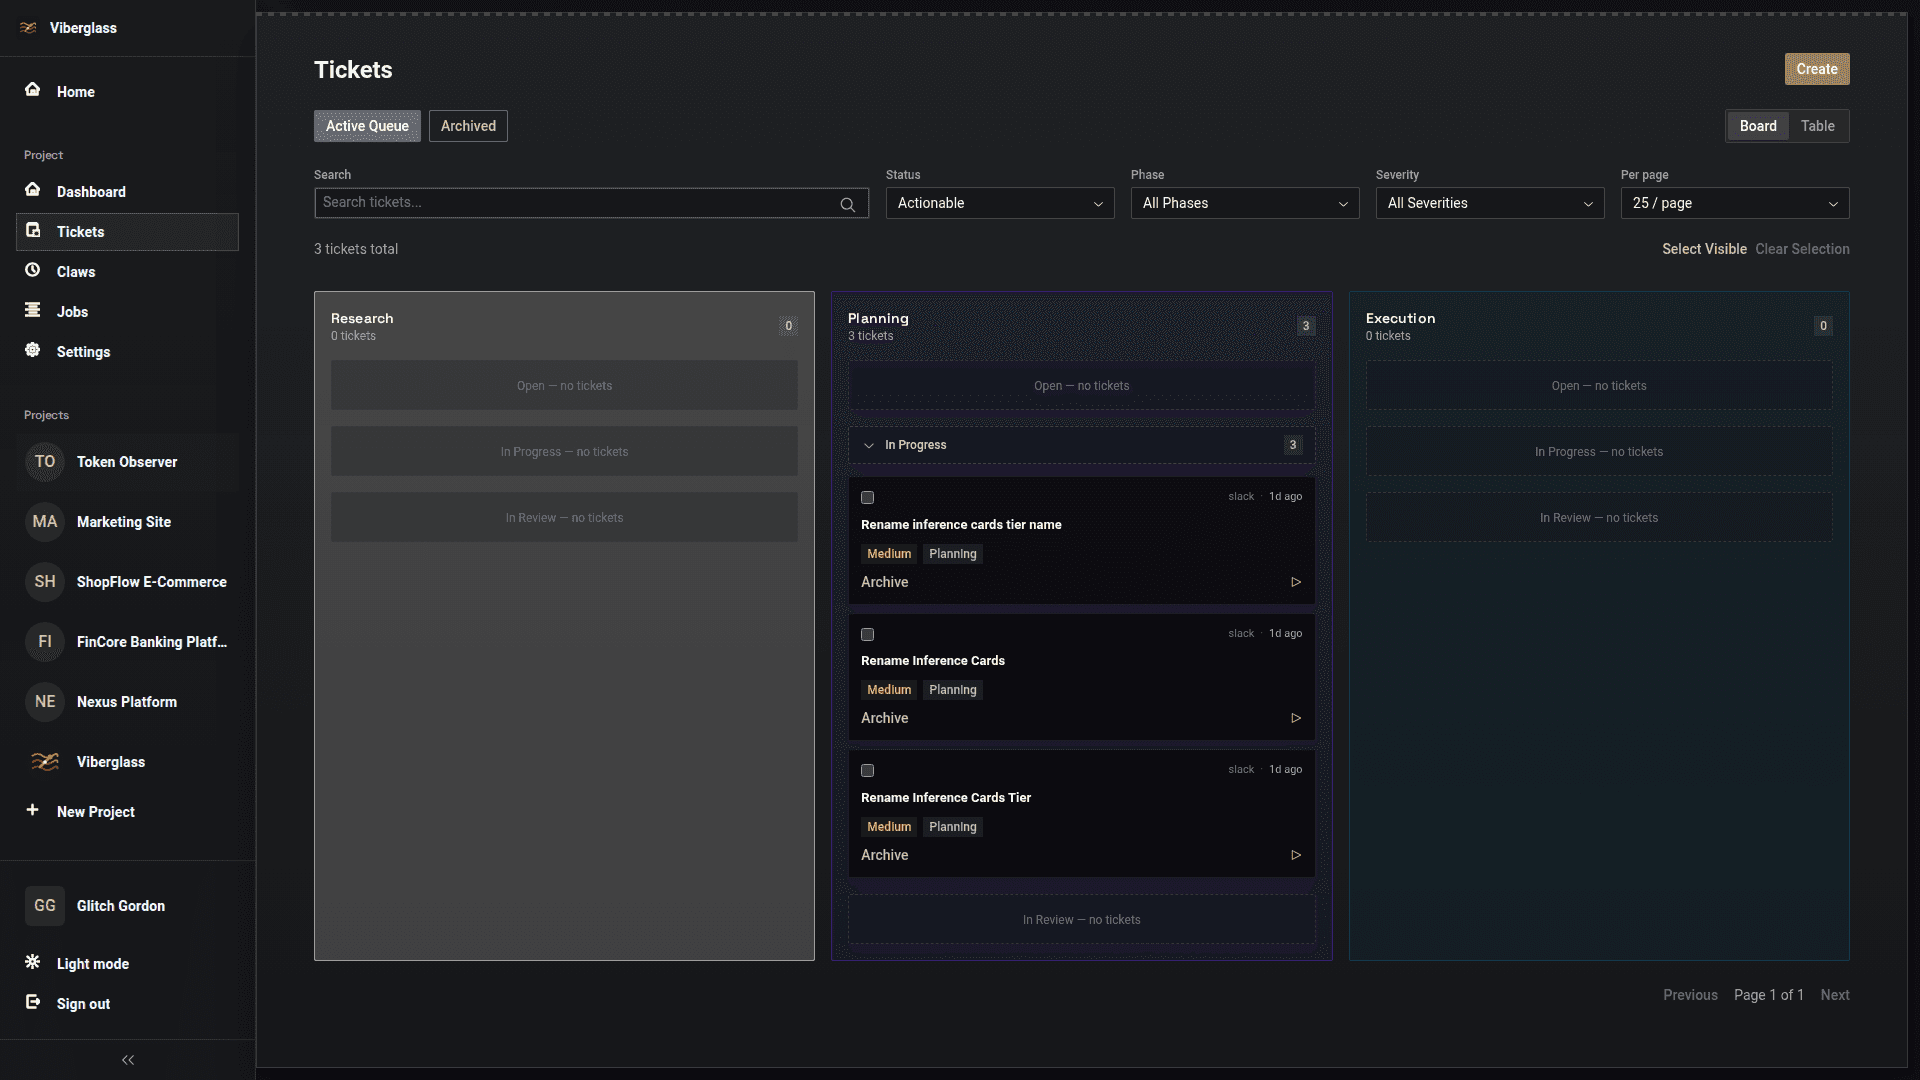Click the Token Observer project avatar

pos(44,461)
